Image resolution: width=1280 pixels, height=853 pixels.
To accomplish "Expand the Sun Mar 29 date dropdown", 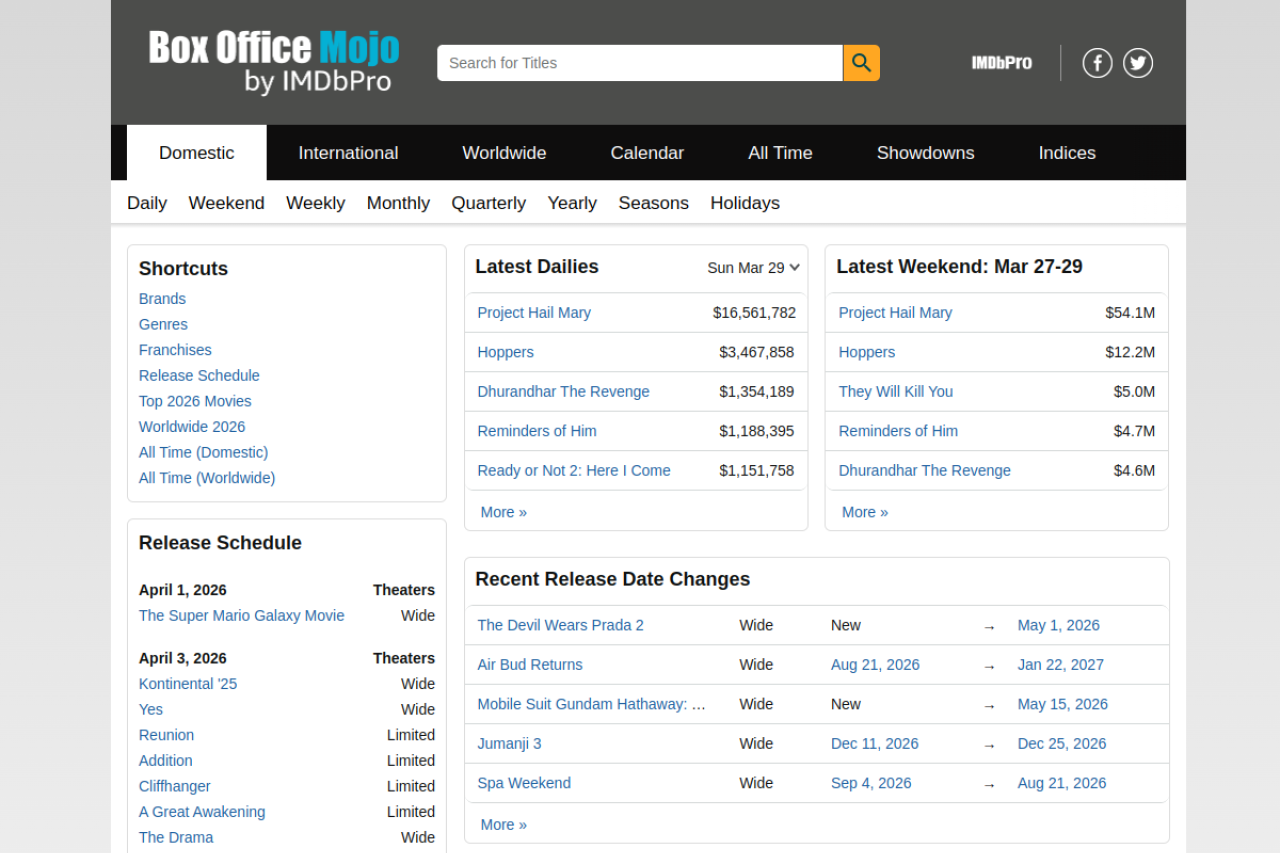I will click(753, 268).
